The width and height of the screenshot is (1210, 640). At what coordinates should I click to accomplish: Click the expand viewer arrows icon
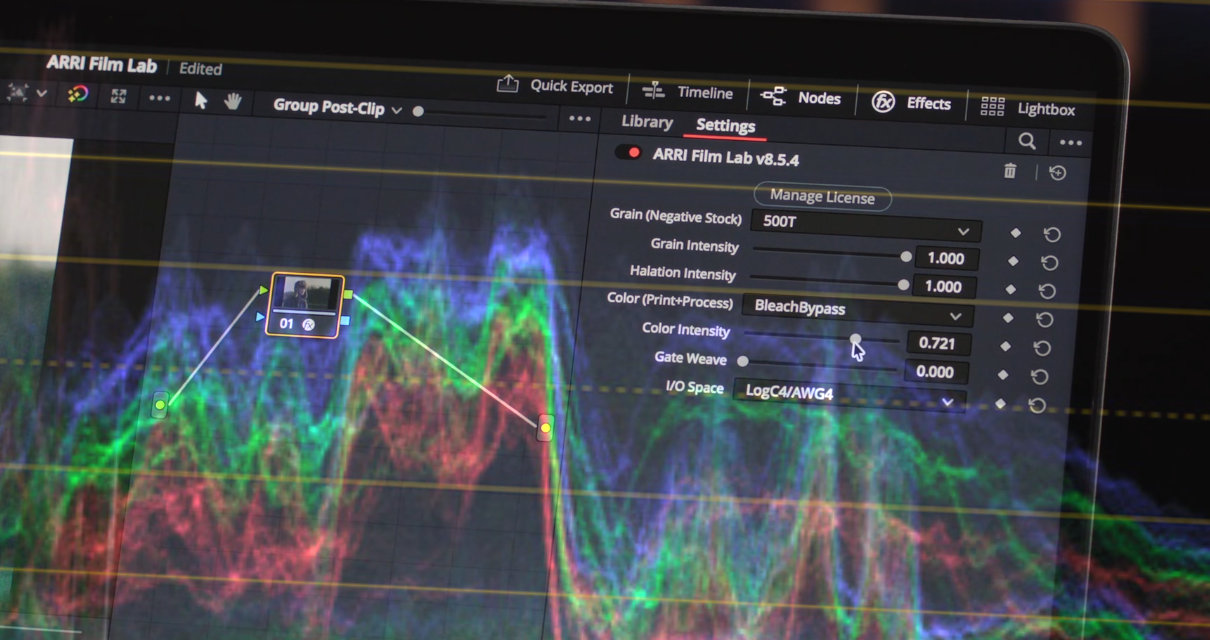click(119, 96)
